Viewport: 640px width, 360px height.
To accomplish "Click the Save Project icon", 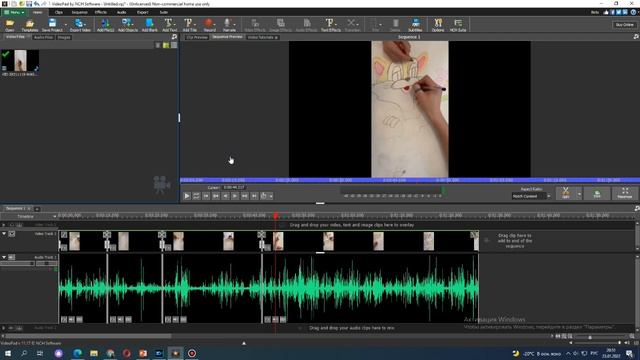I will 52,24.
